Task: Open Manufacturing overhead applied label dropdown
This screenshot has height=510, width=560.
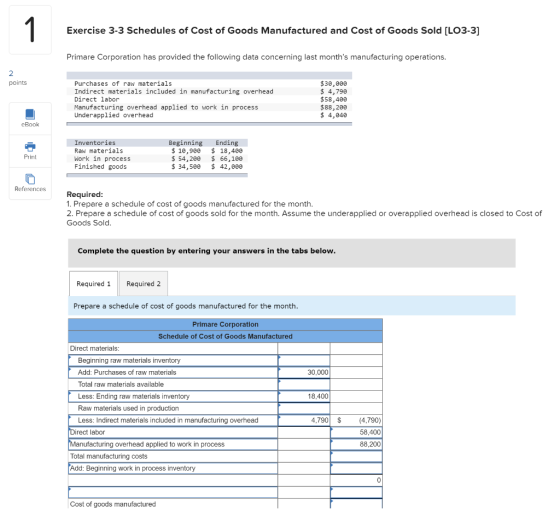Action: click(173, 444)
